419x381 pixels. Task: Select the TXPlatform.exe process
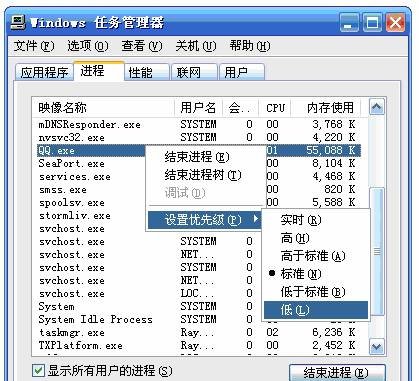pos(80,345)
